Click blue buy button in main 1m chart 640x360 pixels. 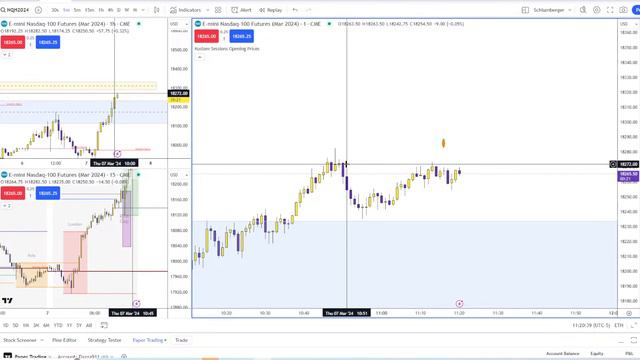[x=242, y=36]
